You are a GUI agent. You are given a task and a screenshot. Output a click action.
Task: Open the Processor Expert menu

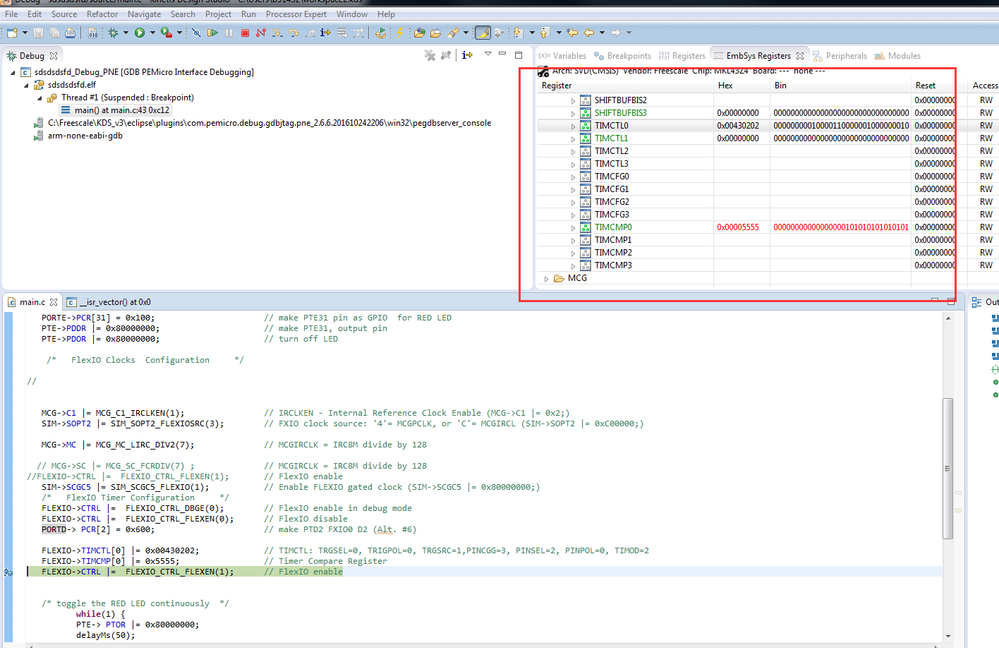(x=296, y=15)
